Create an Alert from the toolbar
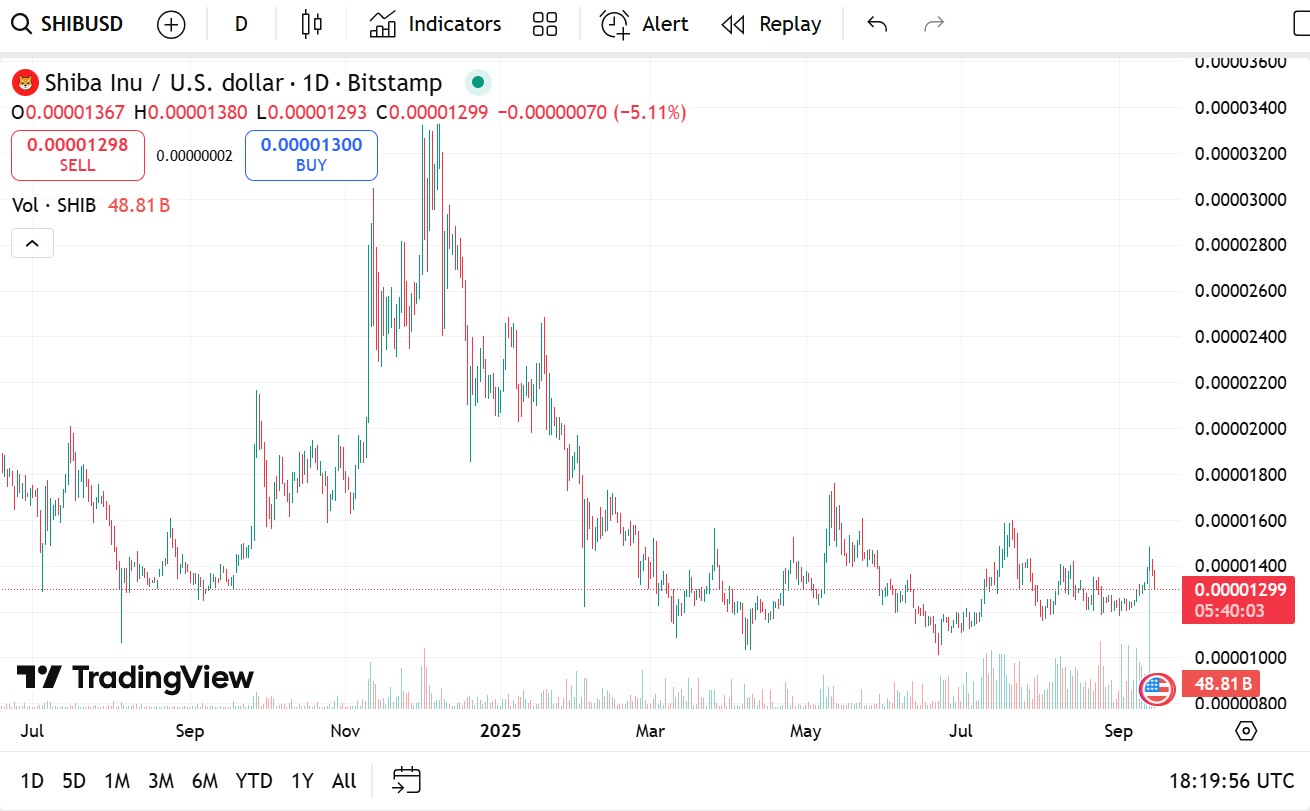Screen dimensions: 1310x811 click(644, 24)
